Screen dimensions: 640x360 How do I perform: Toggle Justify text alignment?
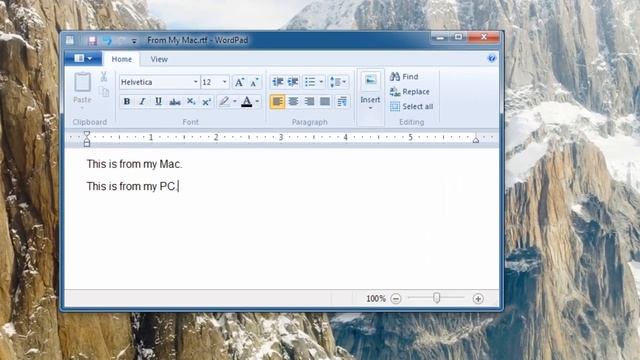(x=325, y=101)
